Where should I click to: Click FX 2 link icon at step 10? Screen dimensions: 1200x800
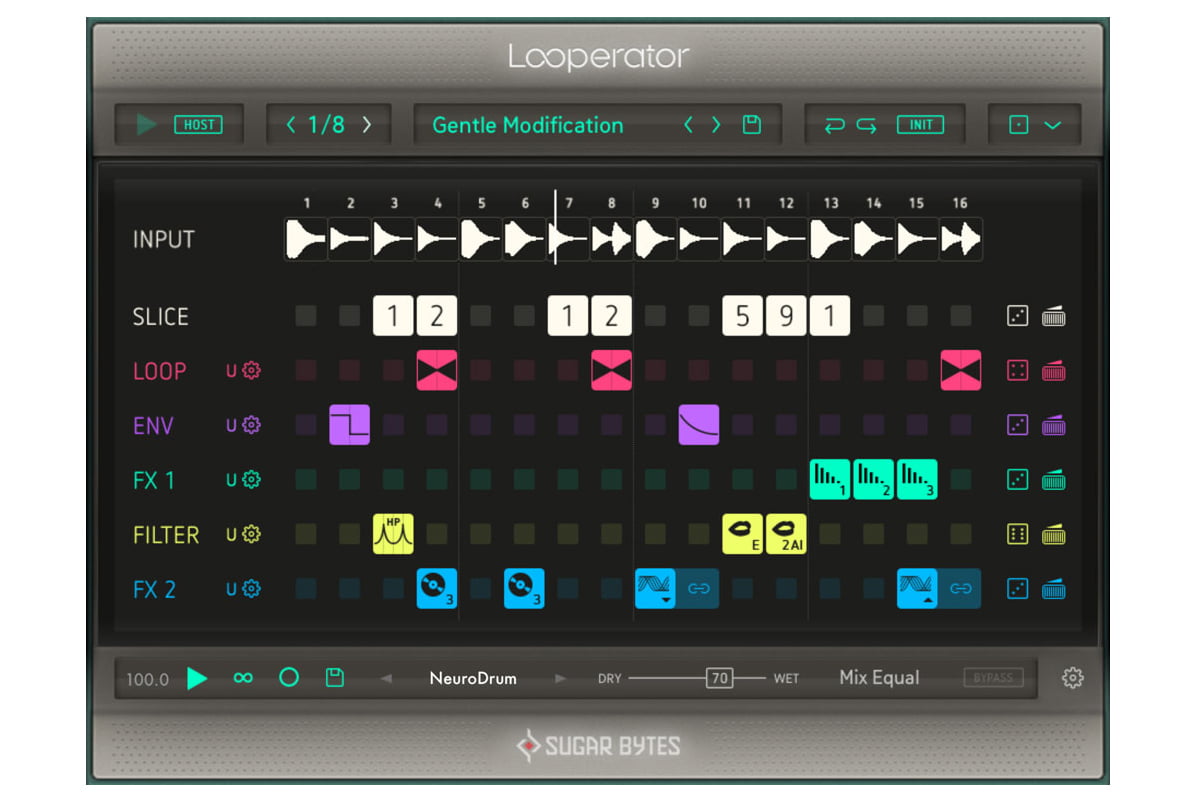tap(699, 589)
